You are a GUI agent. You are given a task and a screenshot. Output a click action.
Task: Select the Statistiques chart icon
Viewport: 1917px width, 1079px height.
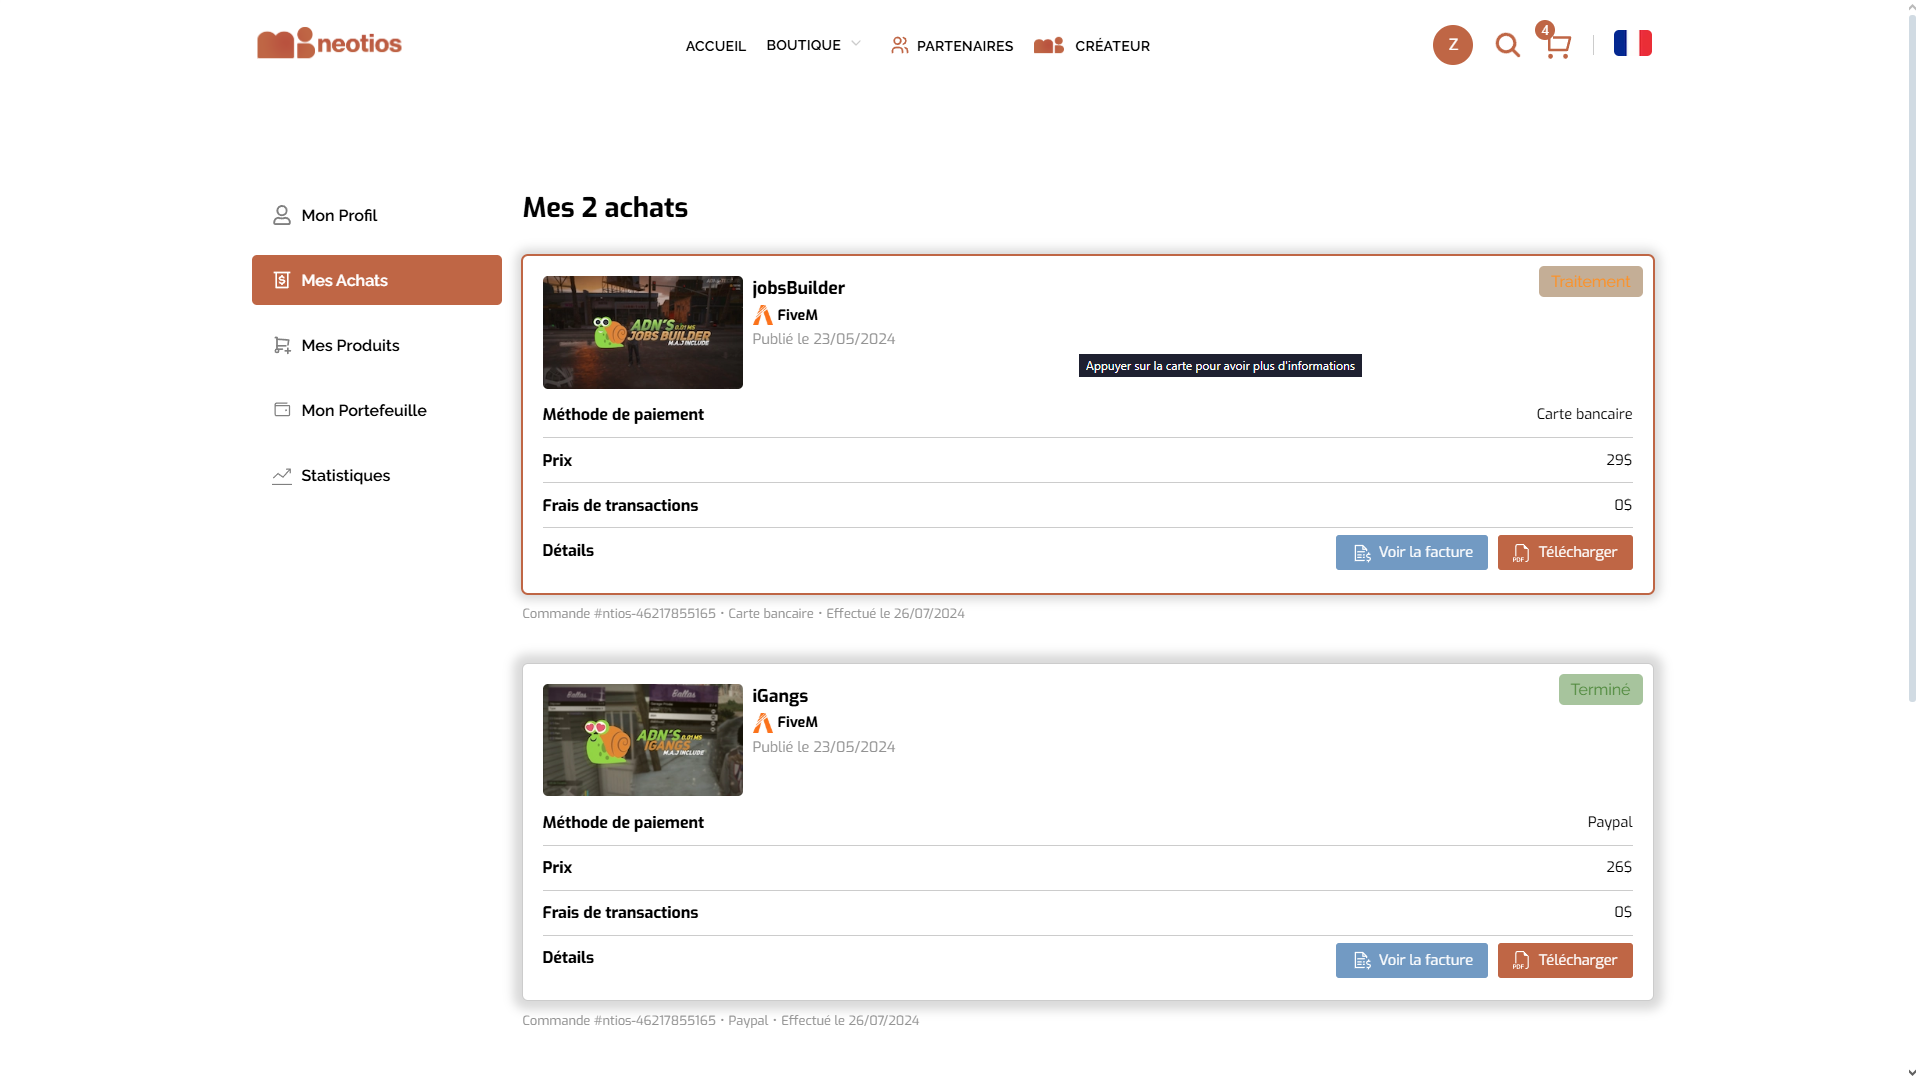[281, 475]
